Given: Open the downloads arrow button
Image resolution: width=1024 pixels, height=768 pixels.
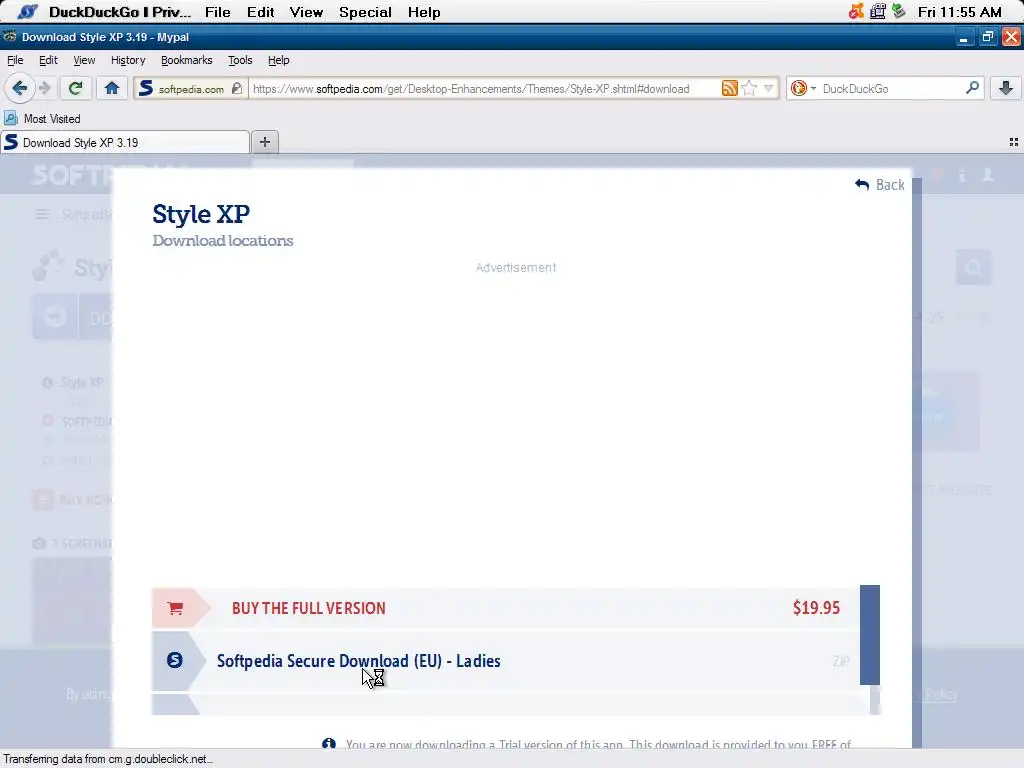Looking at the screenshot, I should pyautogui.click(x=1006, y=88).
